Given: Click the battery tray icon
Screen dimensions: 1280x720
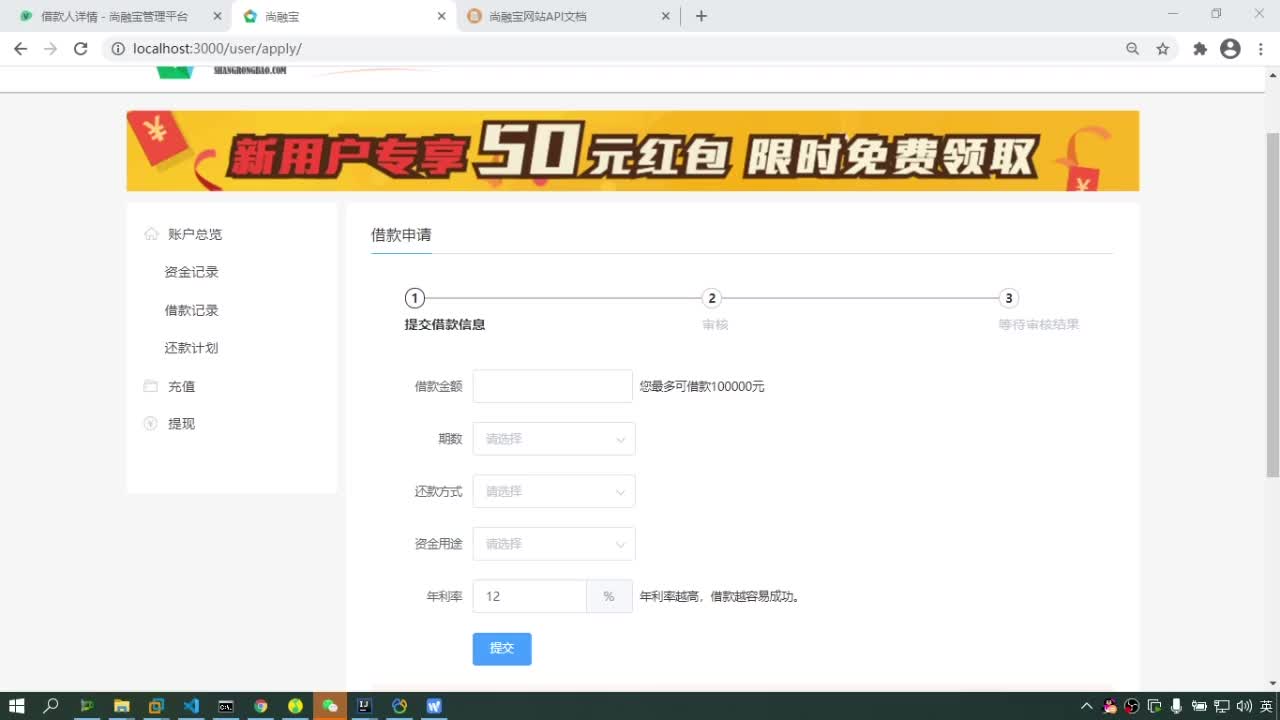Looking at the screenshot, I should pos(1199,706).
